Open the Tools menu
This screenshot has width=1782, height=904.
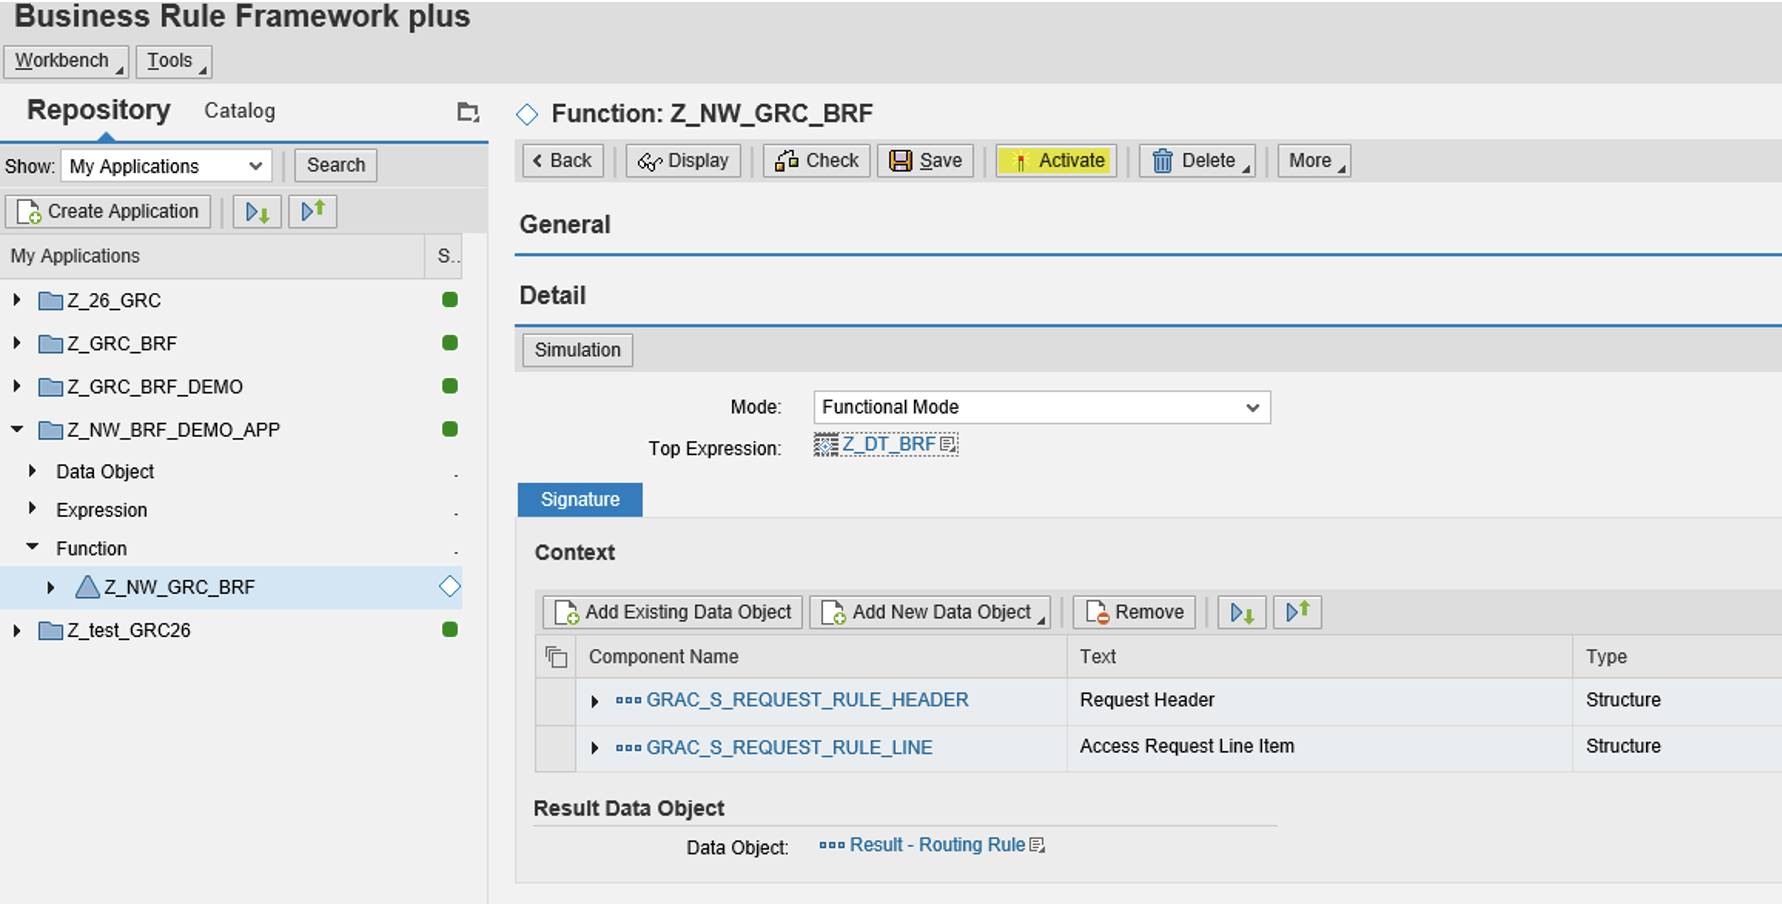[x=173, y=61]
